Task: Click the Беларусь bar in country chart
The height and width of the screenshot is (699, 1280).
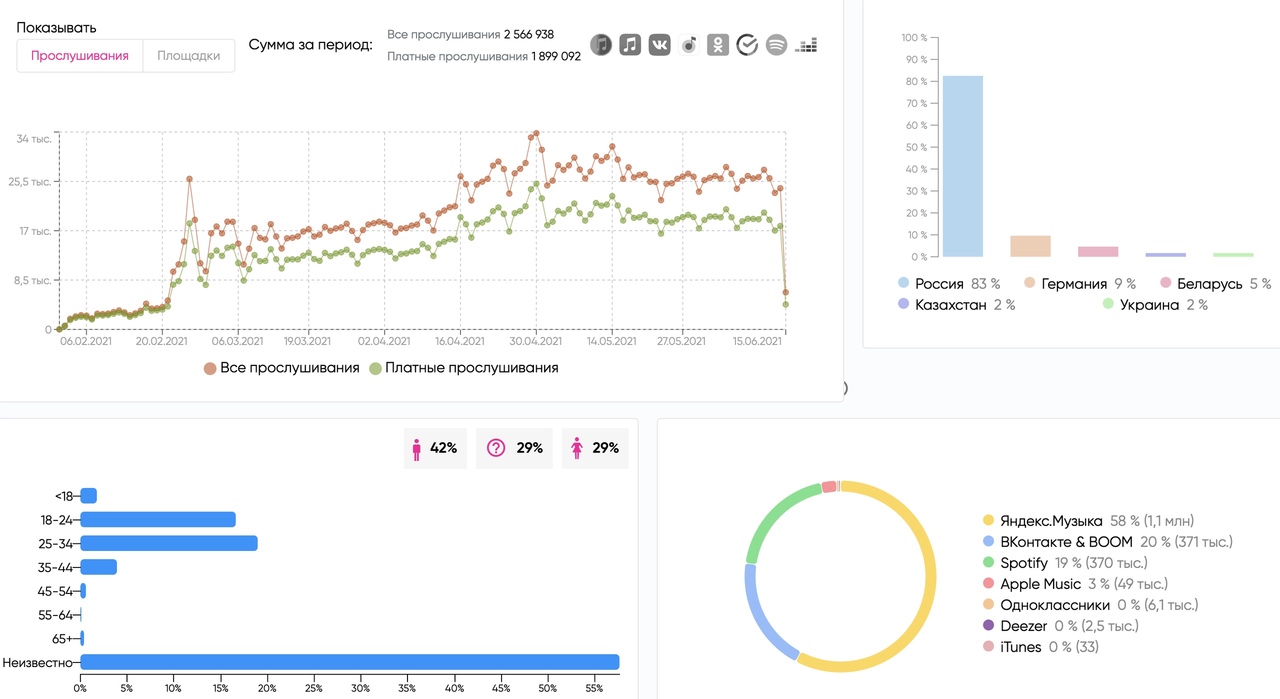Action: (x=1098, y=251)
